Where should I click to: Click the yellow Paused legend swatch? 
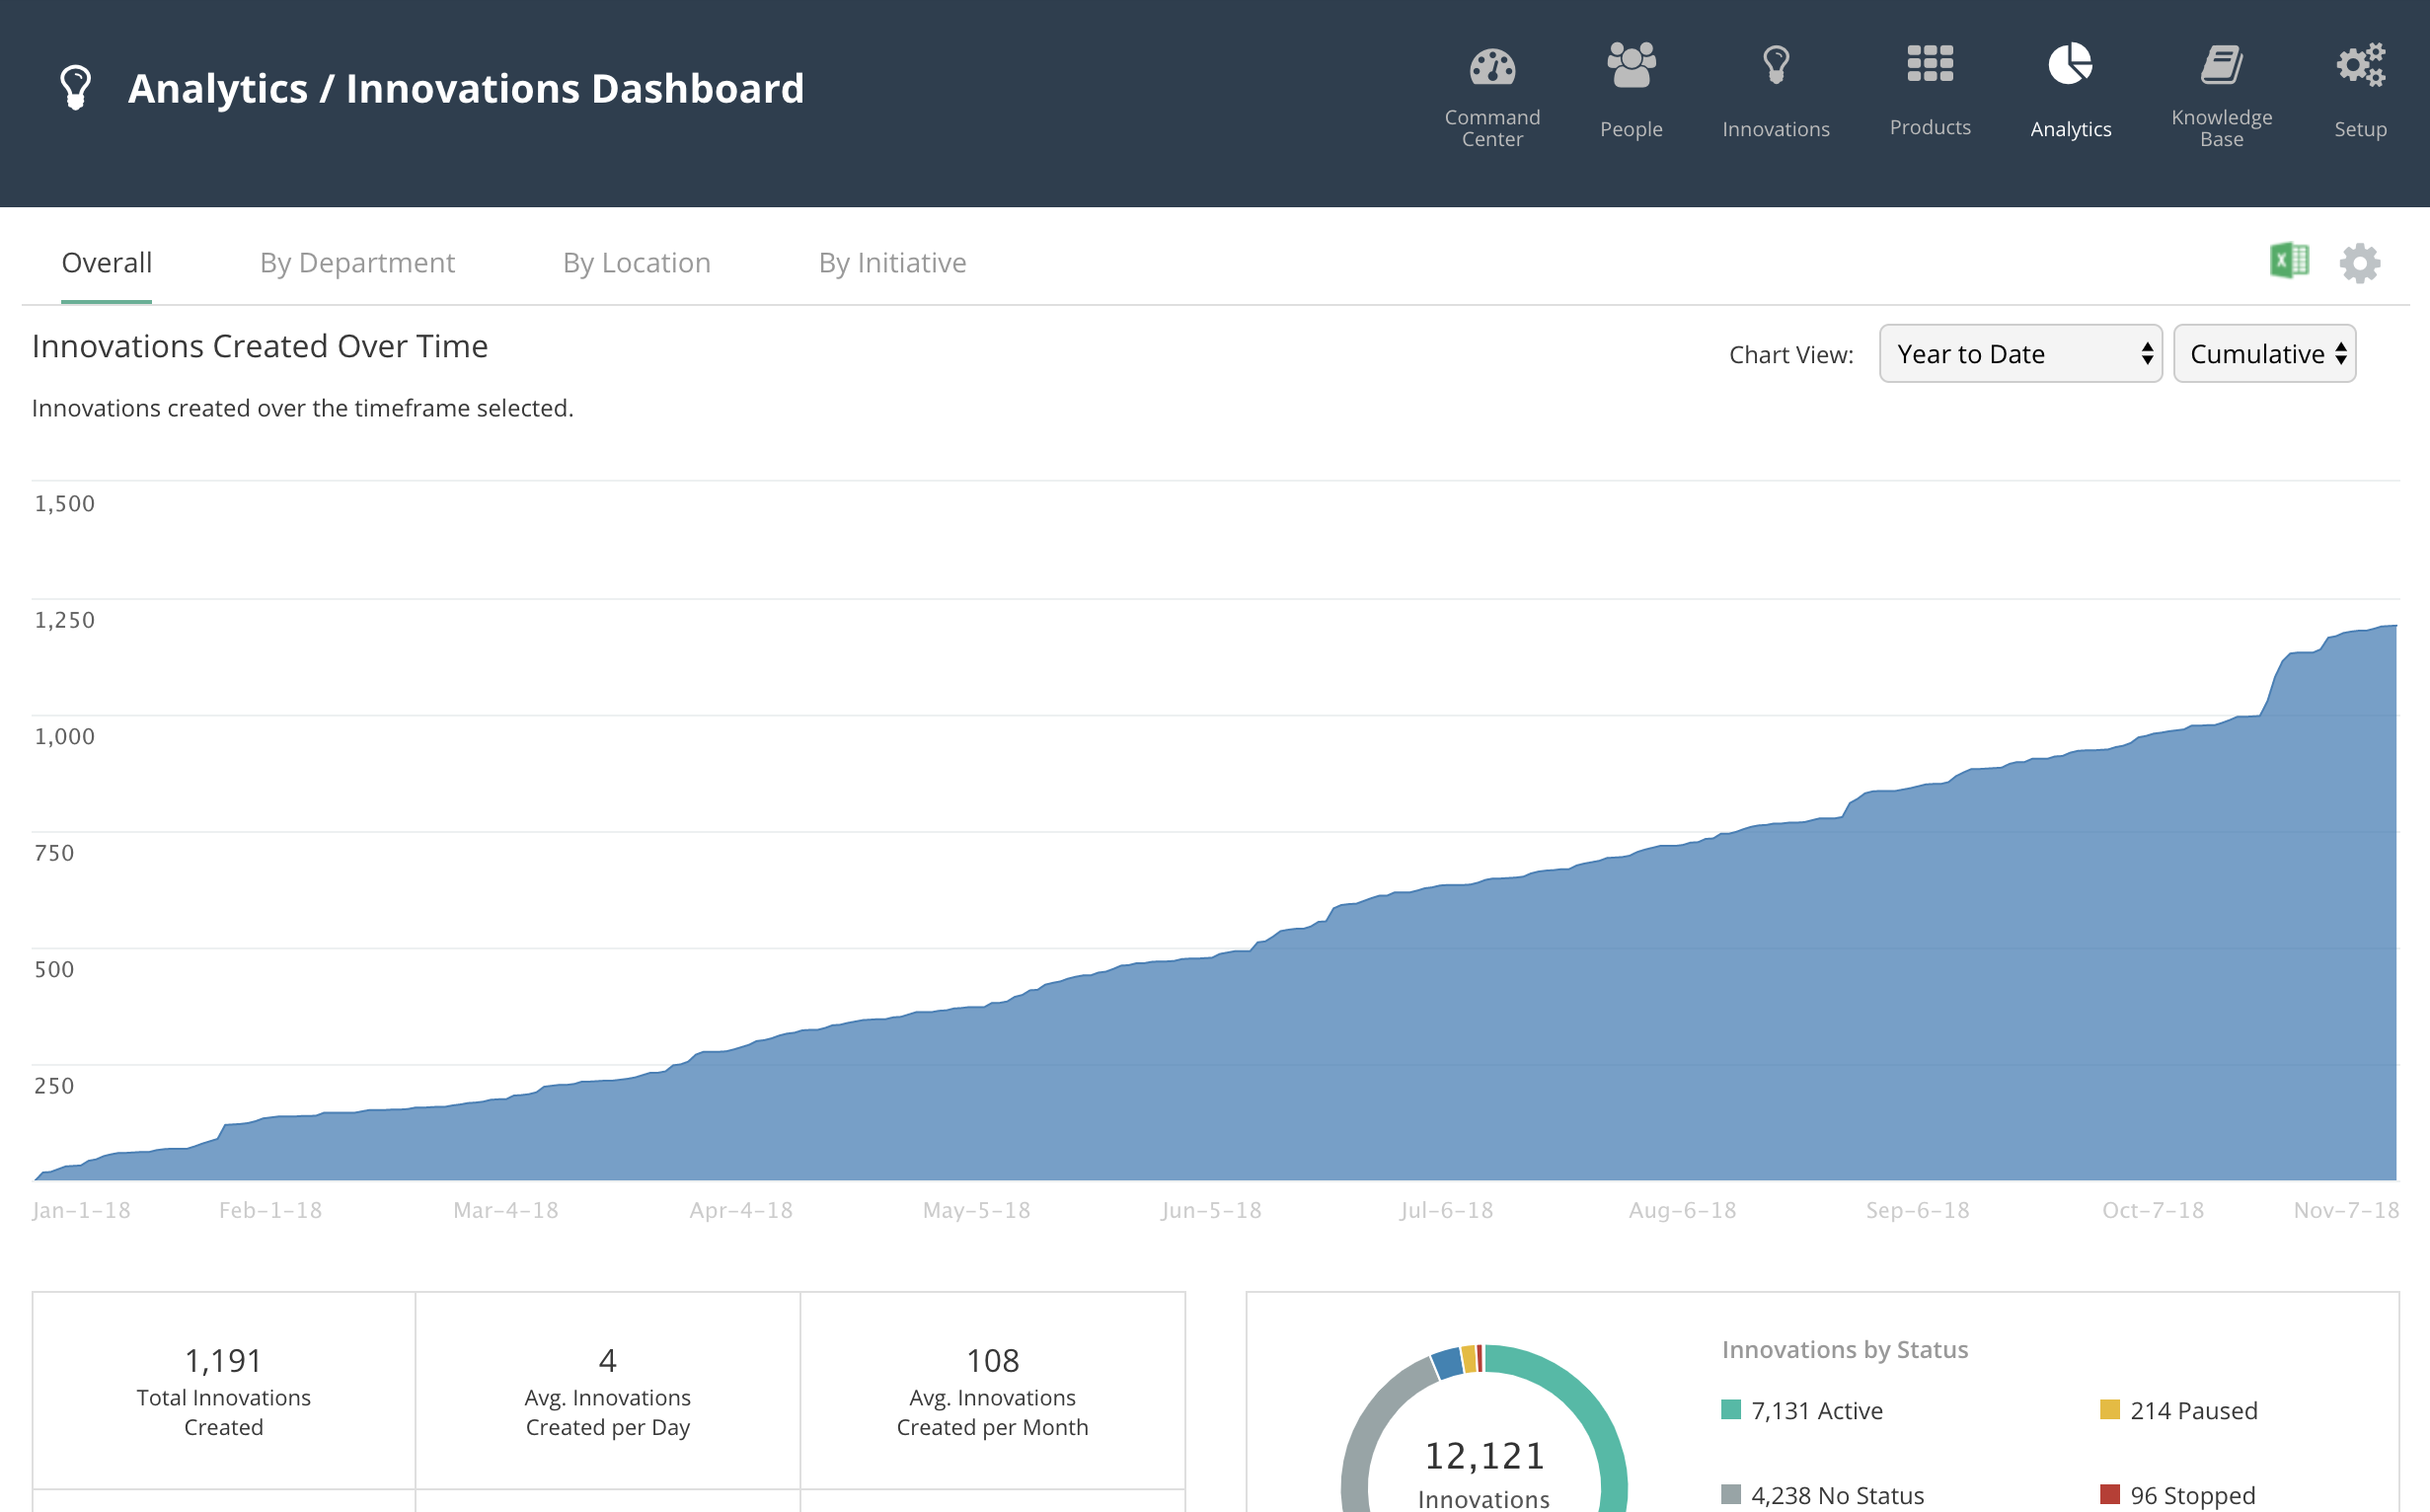coord(2110,1410)
